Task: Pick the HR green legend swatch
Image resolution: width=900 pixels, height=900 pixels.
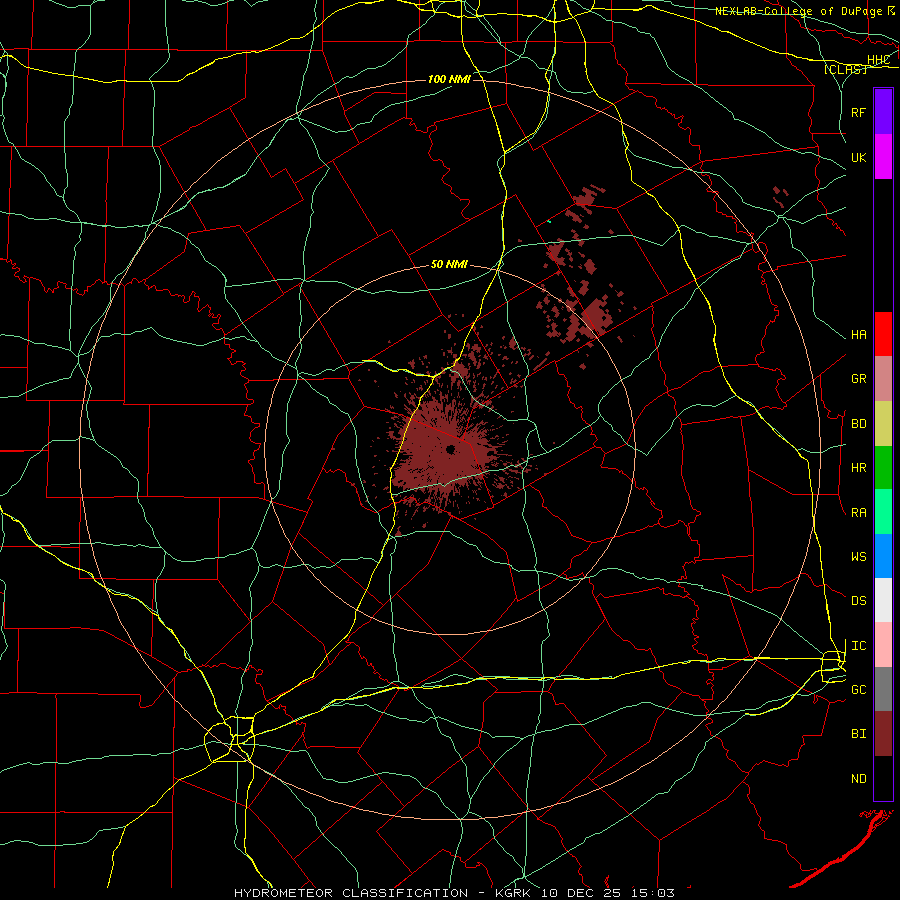Action: [x=883, y=468]
